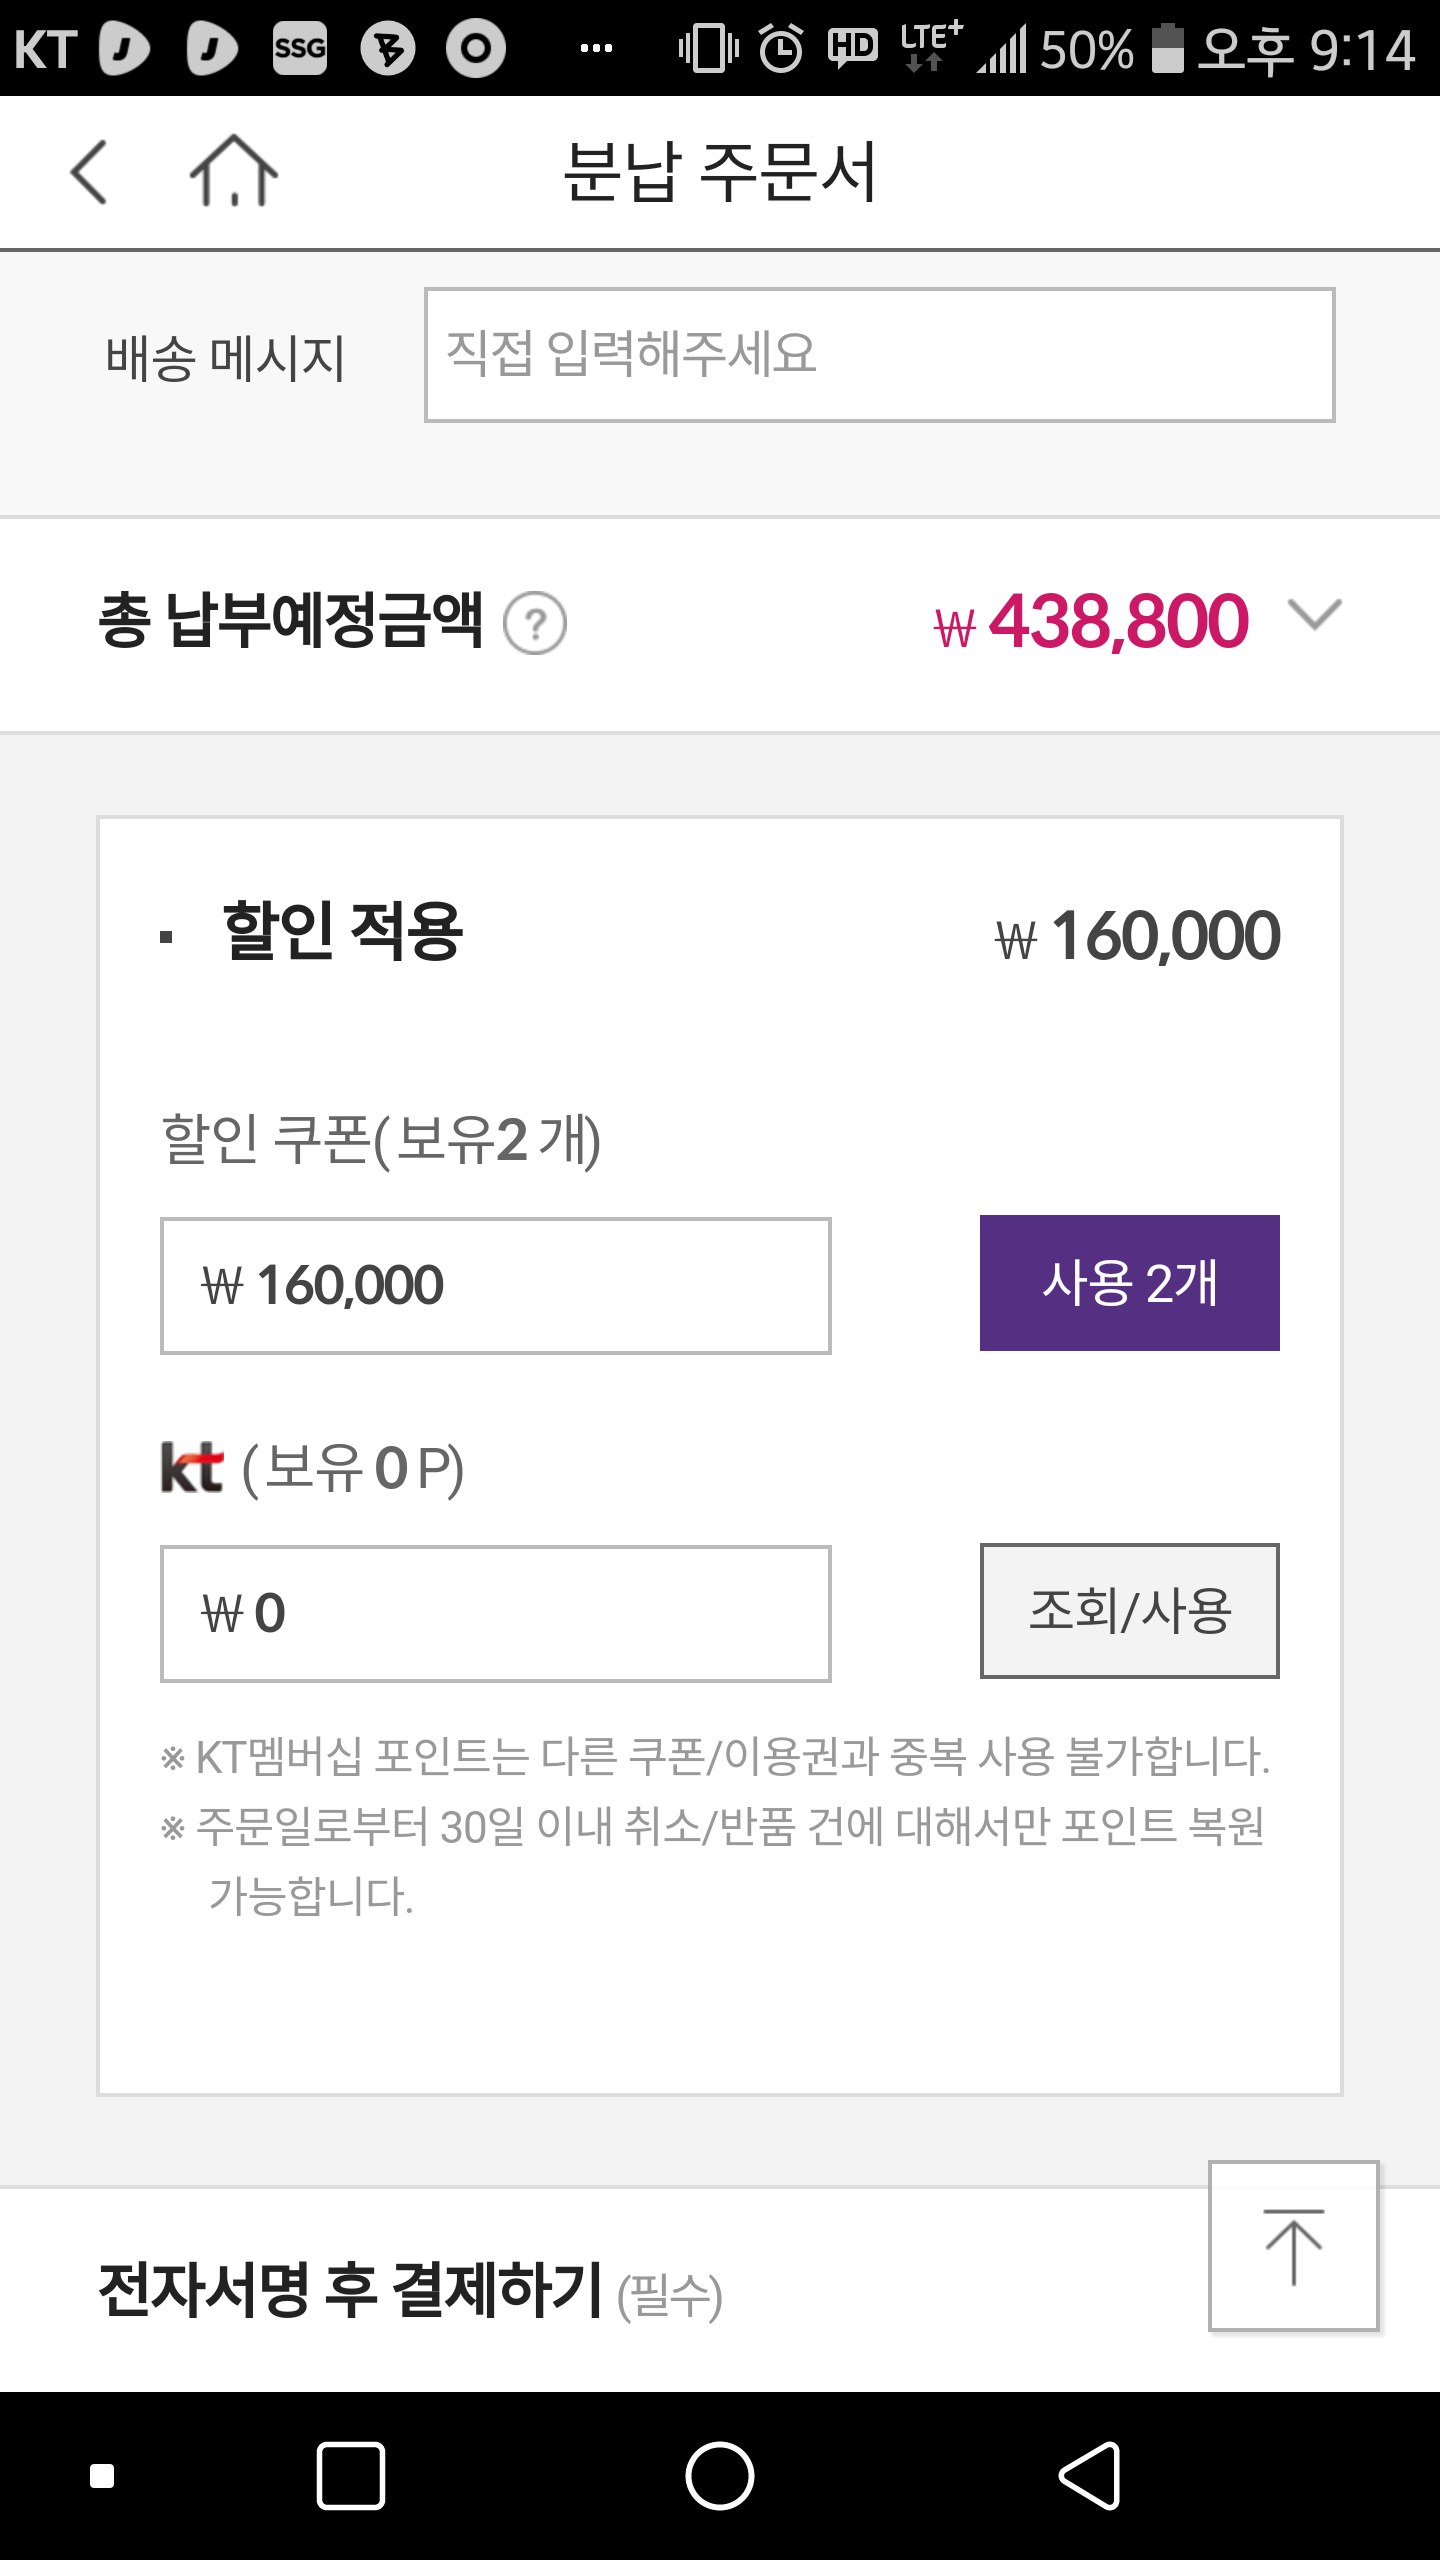The height and width of the screenshot is (2560, 1440).
Task: Tap the discount coupon 160,000 field
Action: (495, 1286)
